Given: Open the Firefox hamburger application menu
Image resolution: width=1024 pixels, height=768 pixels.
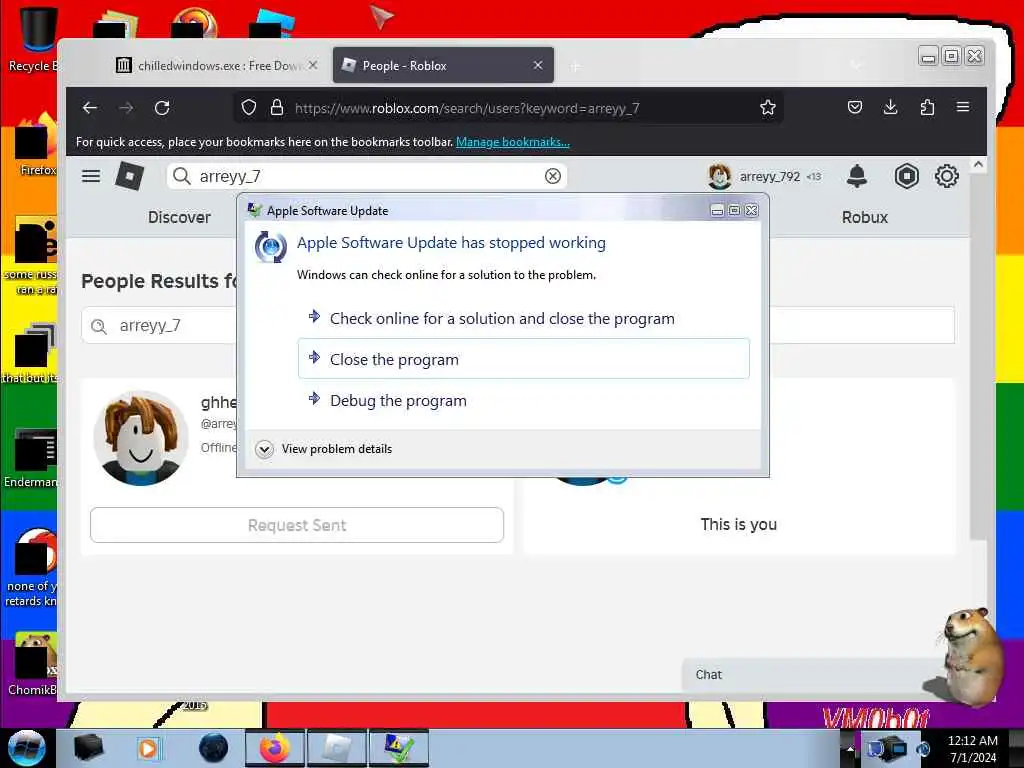Looking at the screenshot, I should [x=963, y=107].
